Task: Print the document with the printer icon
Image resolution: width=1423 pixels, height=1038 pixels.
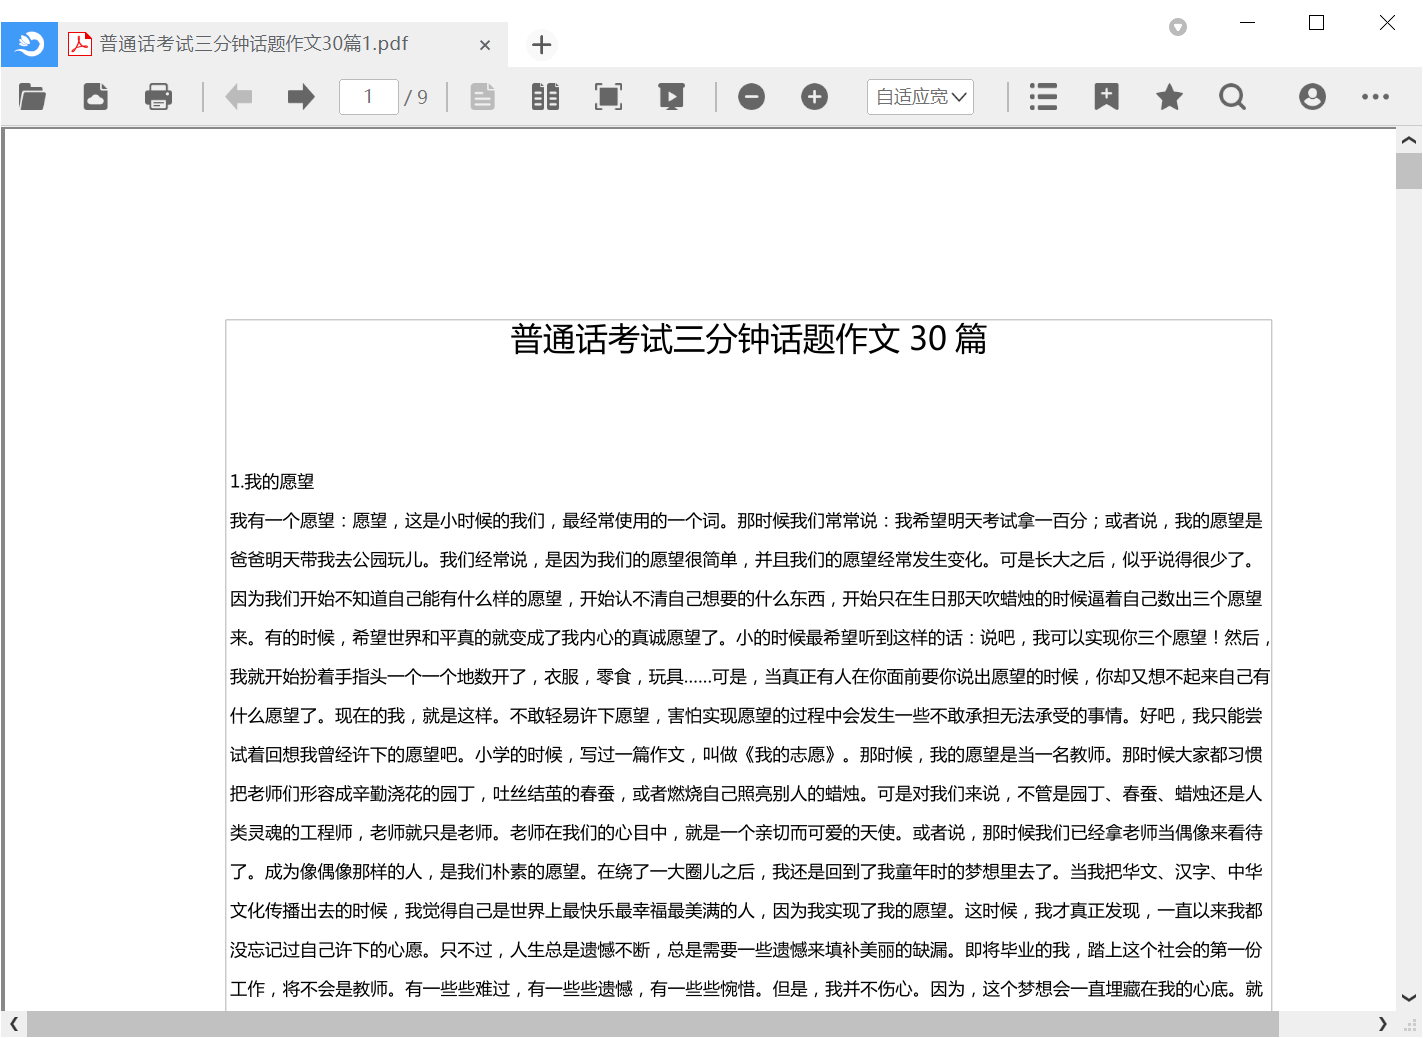Action: click(158, 97)
